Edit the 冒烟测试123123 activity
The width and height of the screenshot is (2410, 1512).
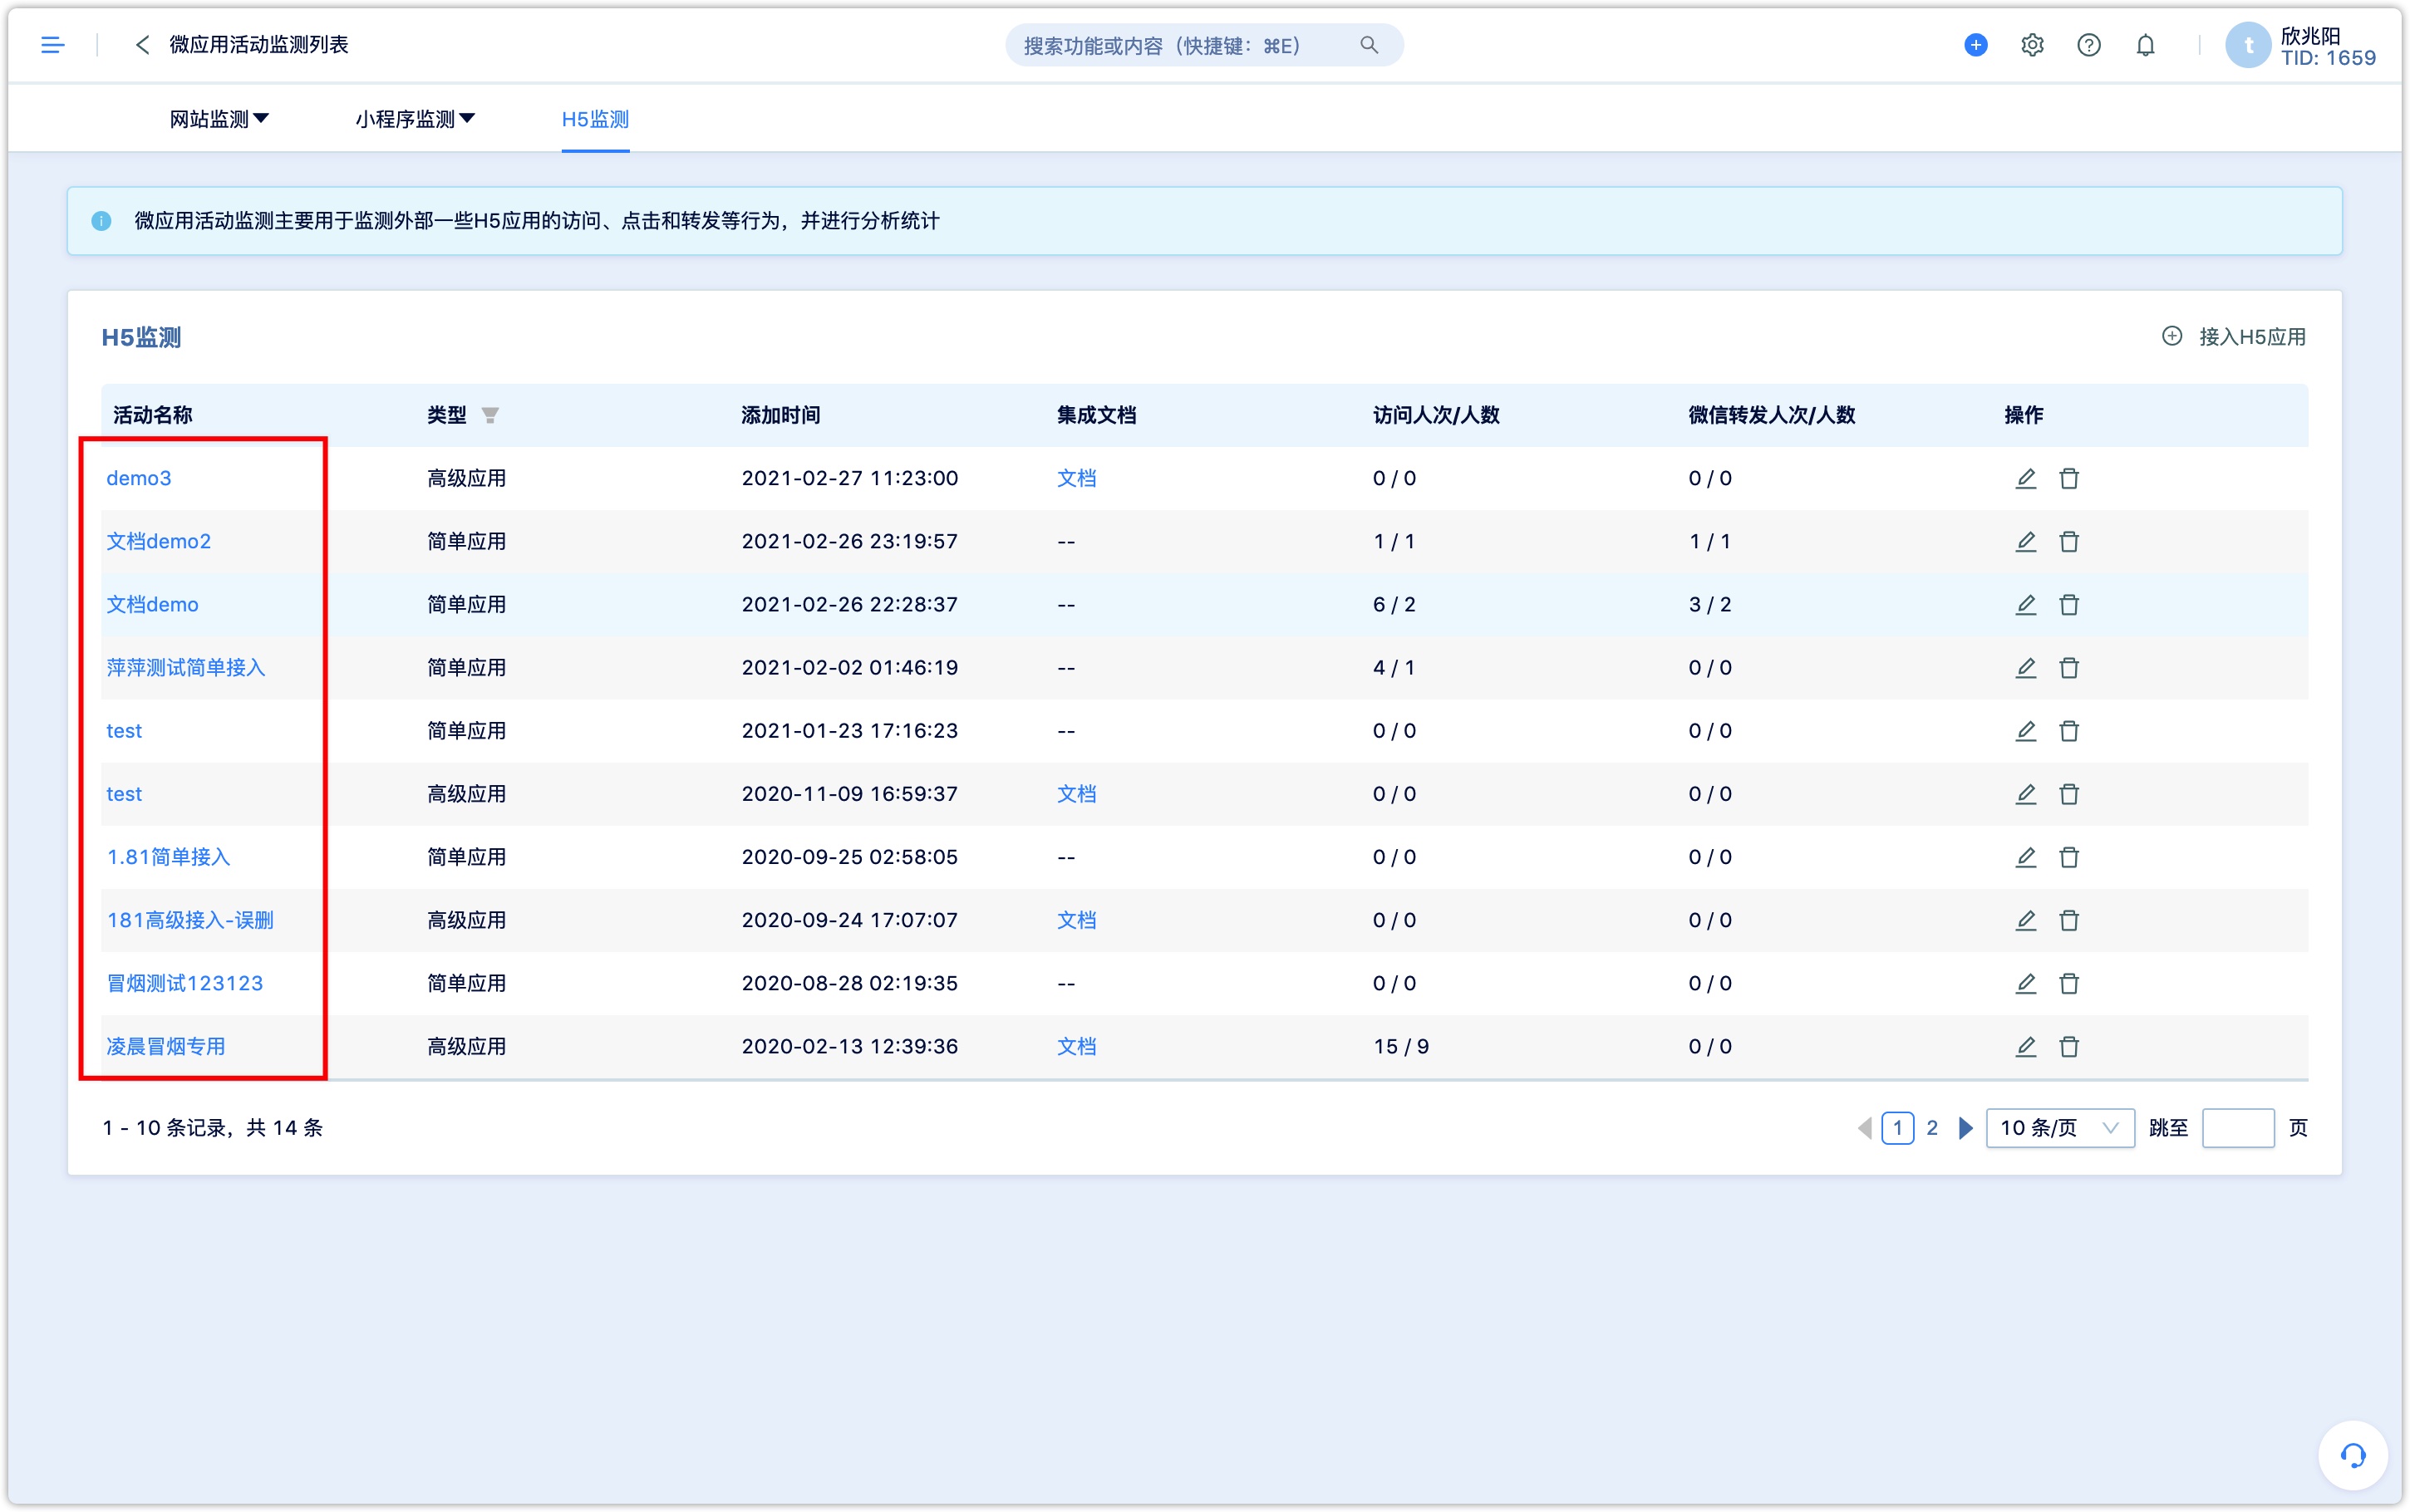(2025, 983)
